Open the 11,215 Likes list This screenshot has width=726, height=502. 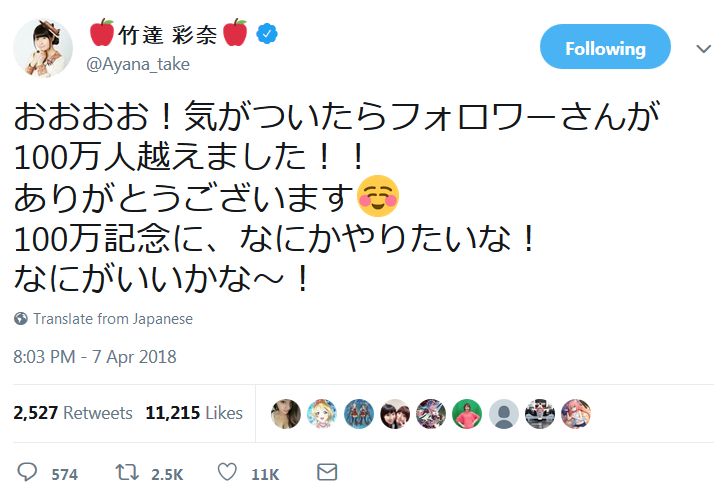click(x=194, y=413)
